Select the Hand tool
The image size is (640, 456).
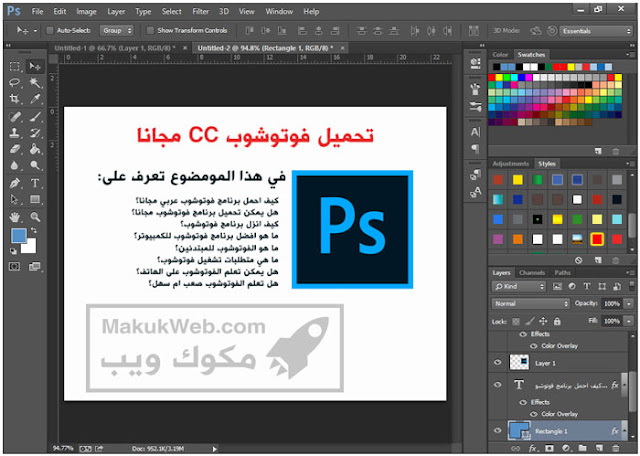click(x=15, y=217)
